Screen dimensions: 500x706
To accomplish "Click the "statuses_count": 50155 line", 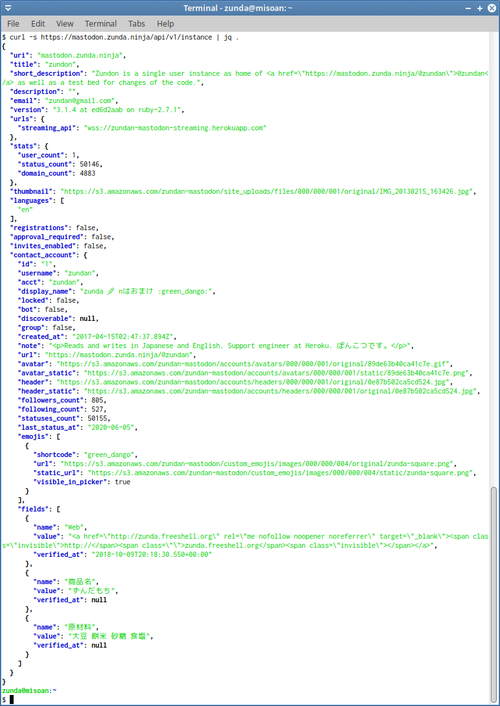I will tap(64, 418).
